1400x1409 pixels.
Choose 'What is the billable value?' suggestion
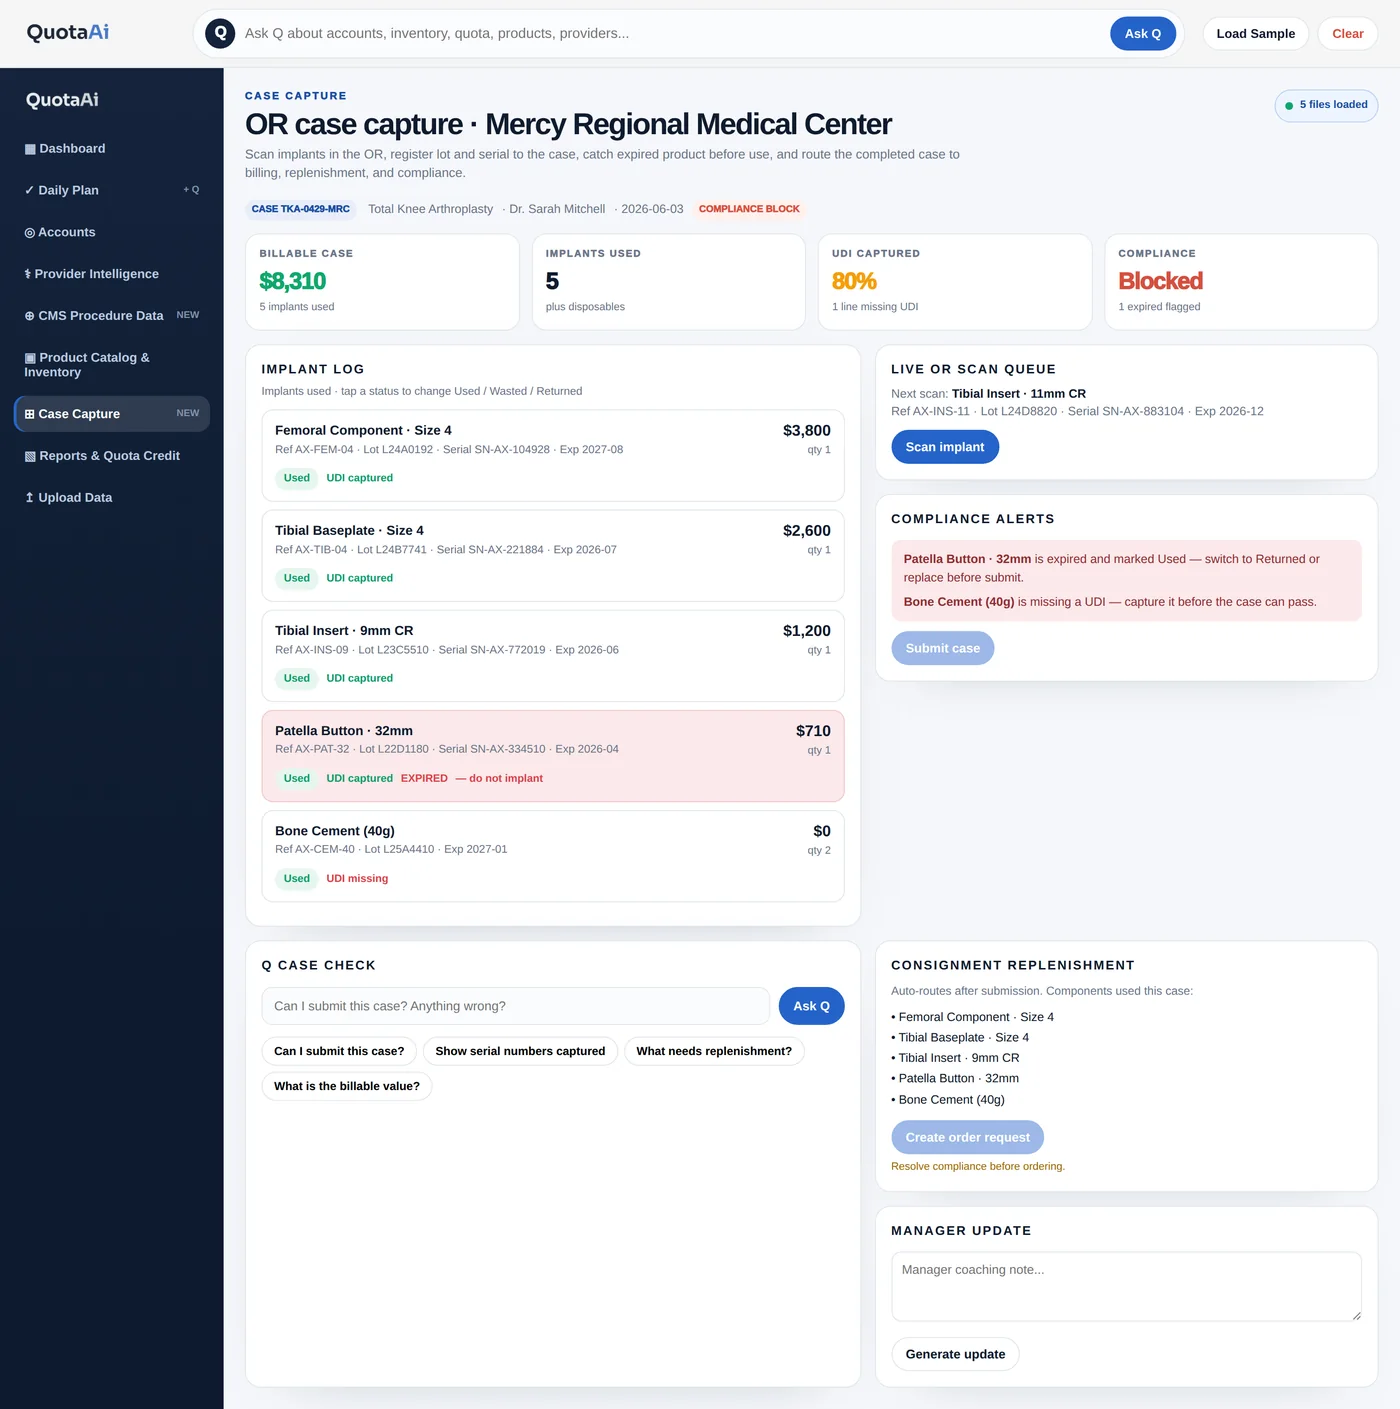(x=347, y=1086)
